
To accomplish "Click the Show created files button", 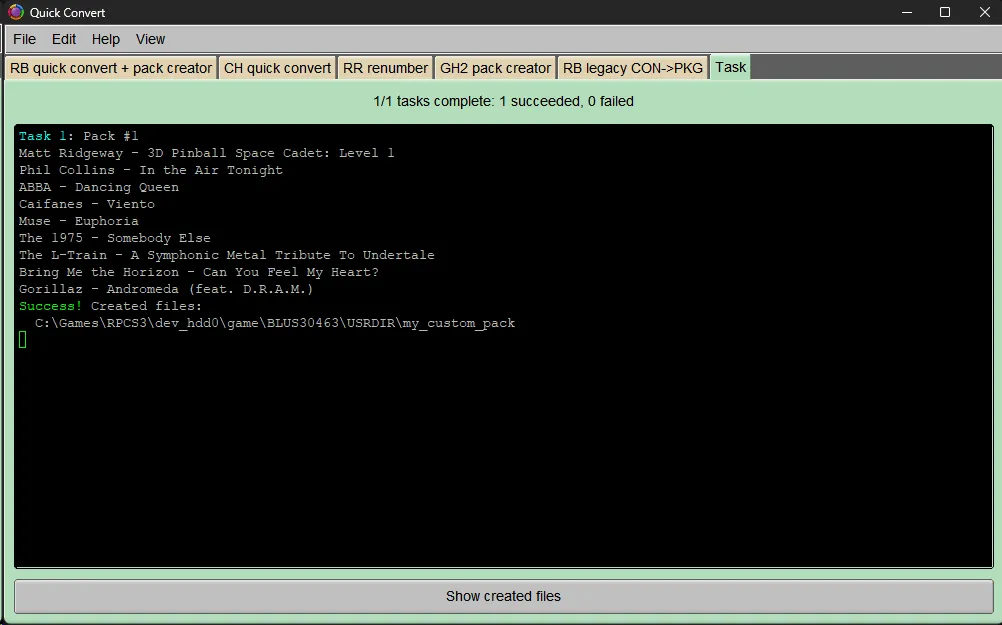I will [x=501, y=596].
